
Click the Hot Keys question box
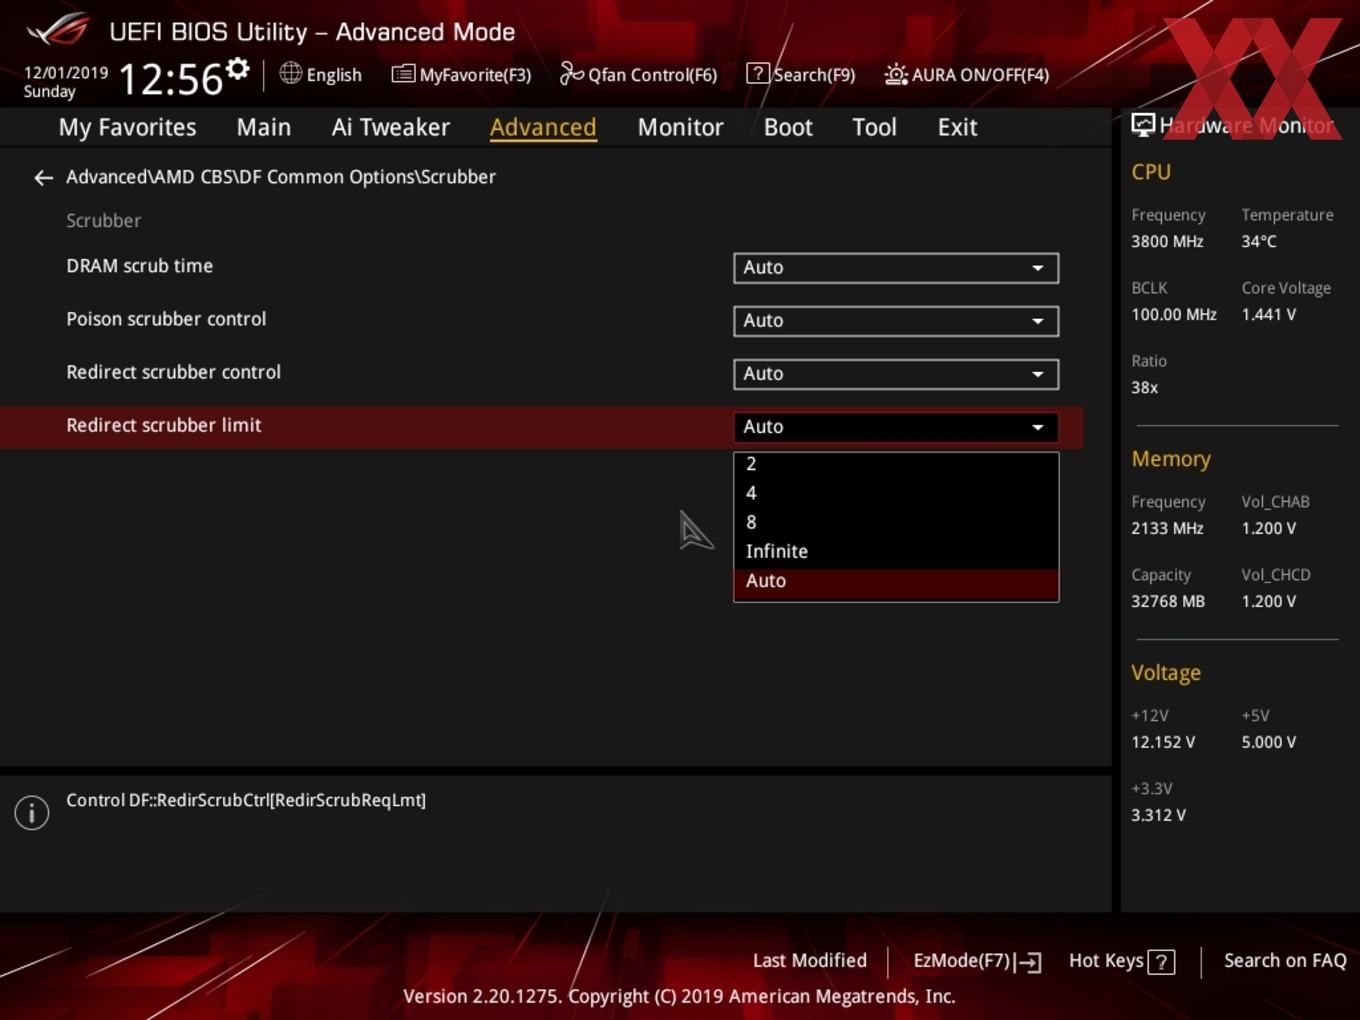[1161, 962]
